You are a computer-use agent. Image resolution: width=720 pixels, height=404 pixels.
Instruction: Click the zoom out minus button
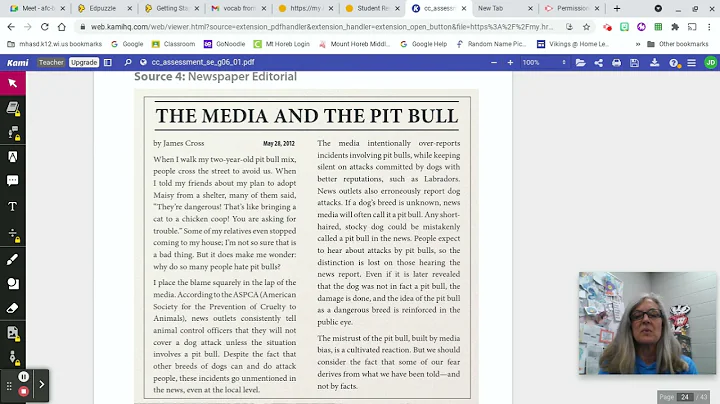point(494,62)
